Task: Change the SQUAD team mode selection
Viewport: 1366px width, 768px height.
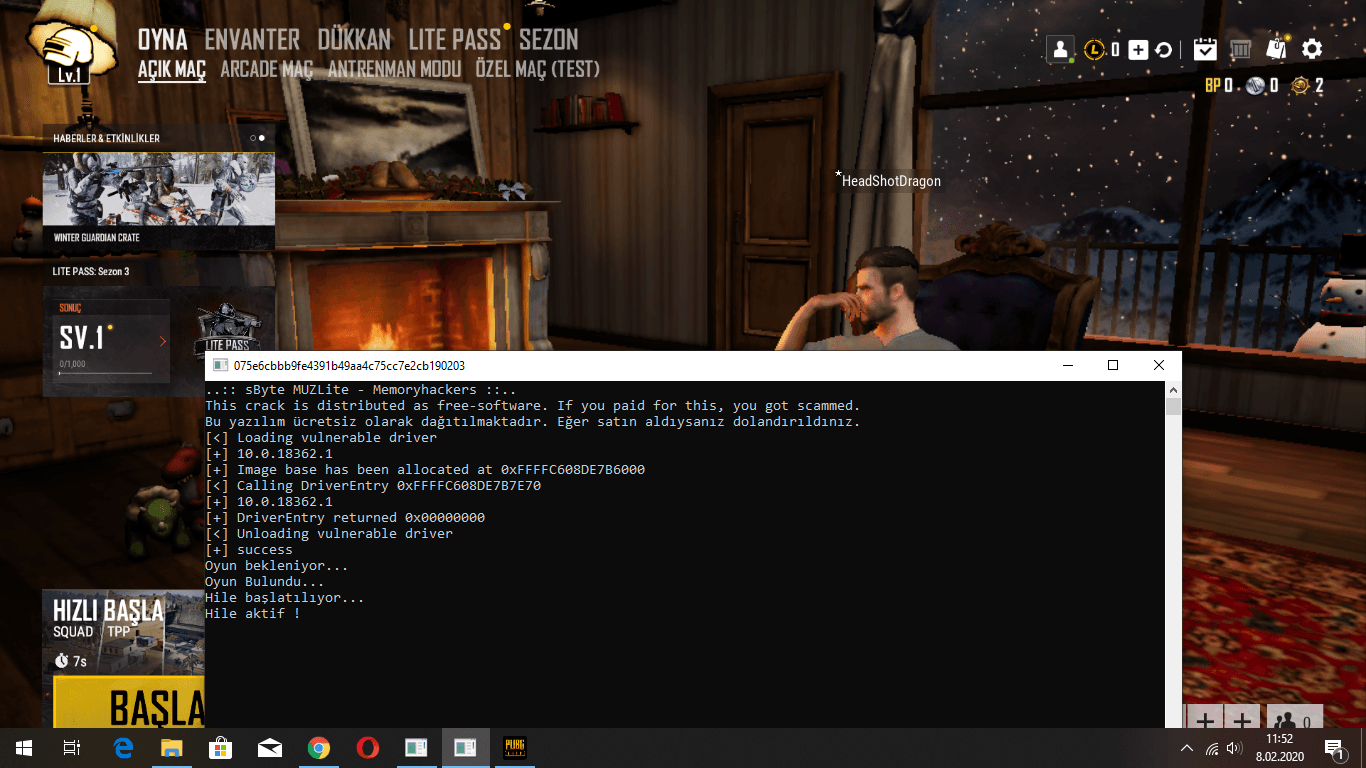Action: point(73,632)
